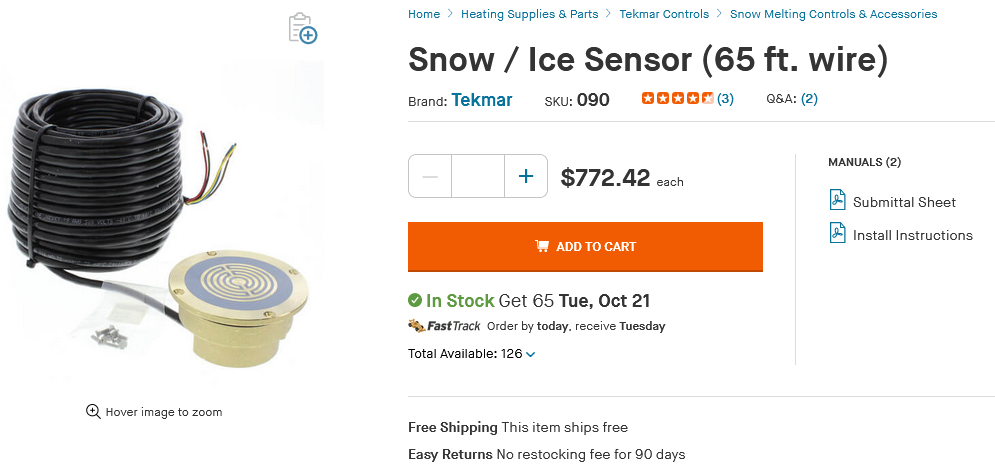Click the Install Instructions PDF icon
This screenshot has height=474, width=995.
(x=838, y=234)
